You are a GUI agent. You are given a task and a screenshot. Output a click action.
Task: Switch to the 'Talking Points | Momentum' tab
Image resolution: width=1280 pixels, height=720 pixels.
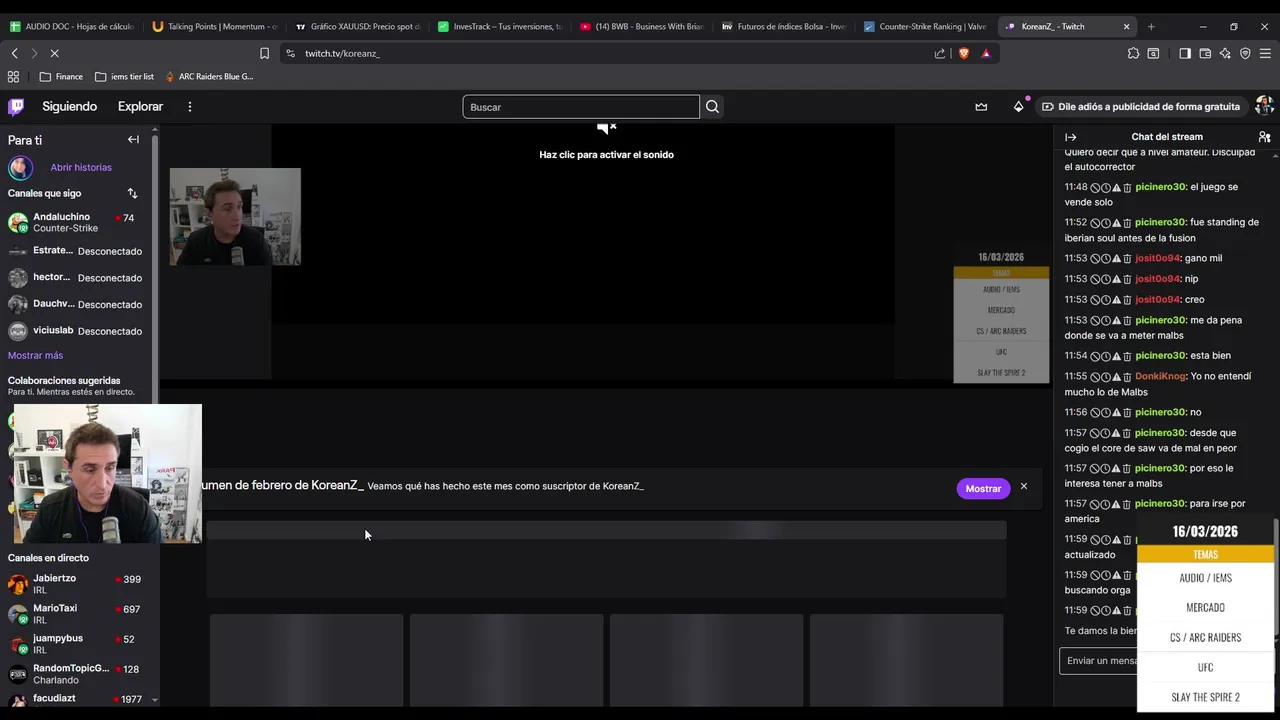coord(214,27)
